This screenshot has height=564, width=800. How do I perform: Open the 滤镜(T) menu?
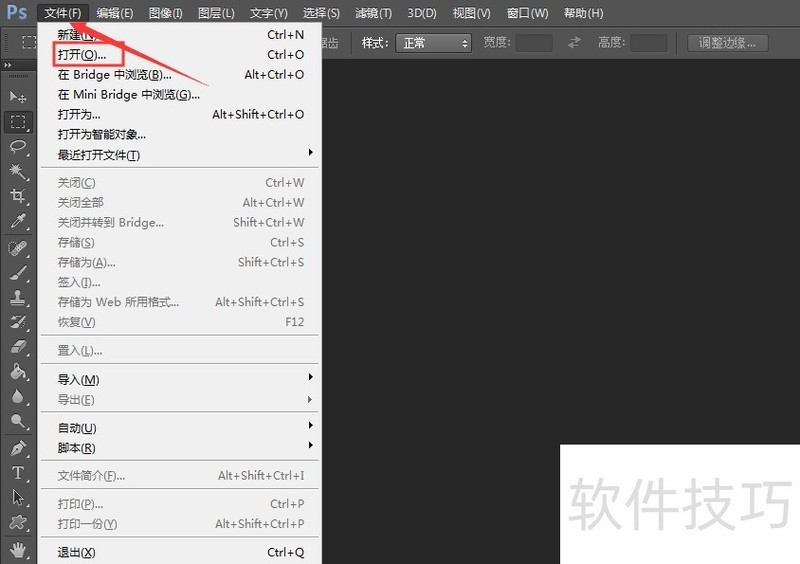(373, 13)
